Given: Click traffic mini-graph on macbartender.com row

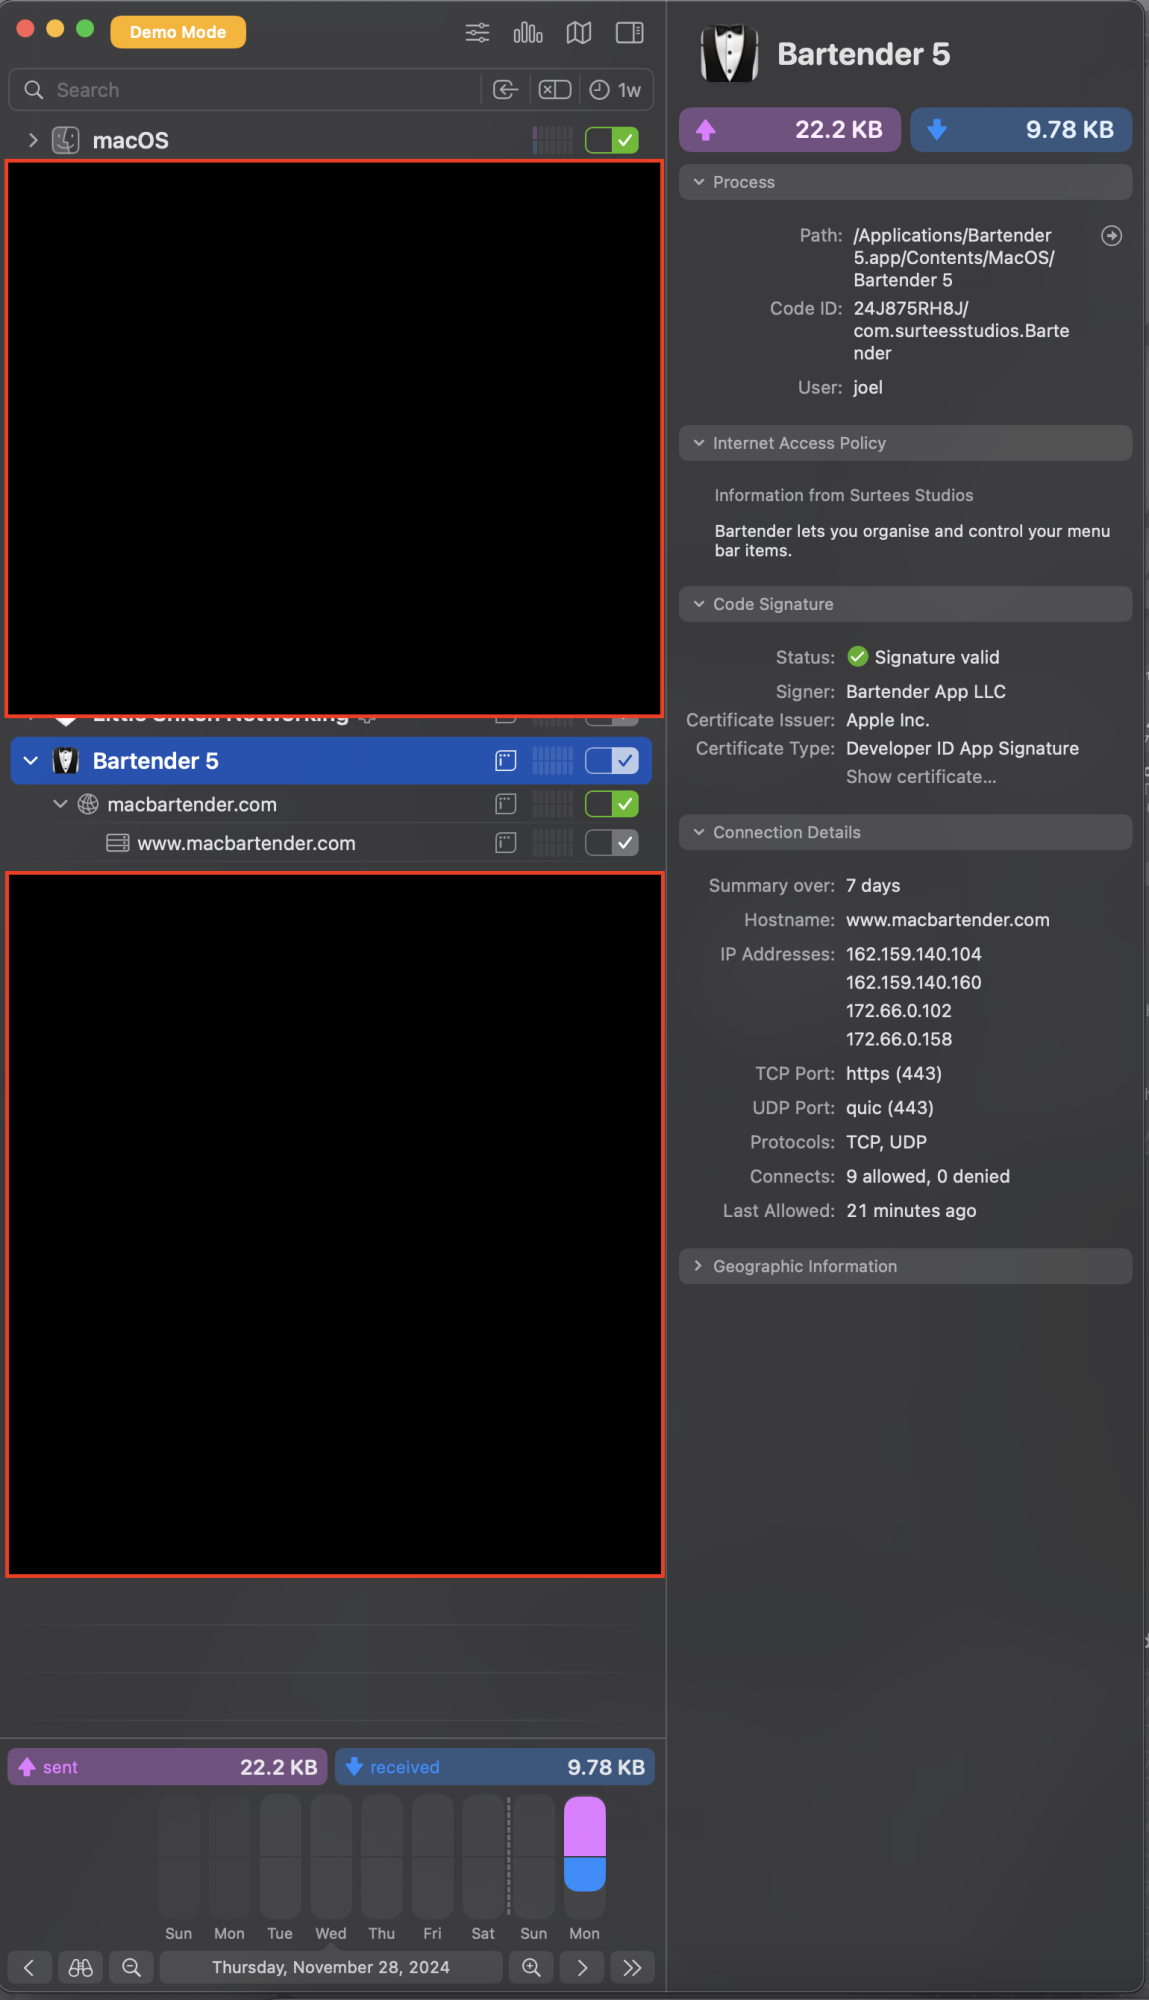Looking at the screenshot, I should pos(553,804).
